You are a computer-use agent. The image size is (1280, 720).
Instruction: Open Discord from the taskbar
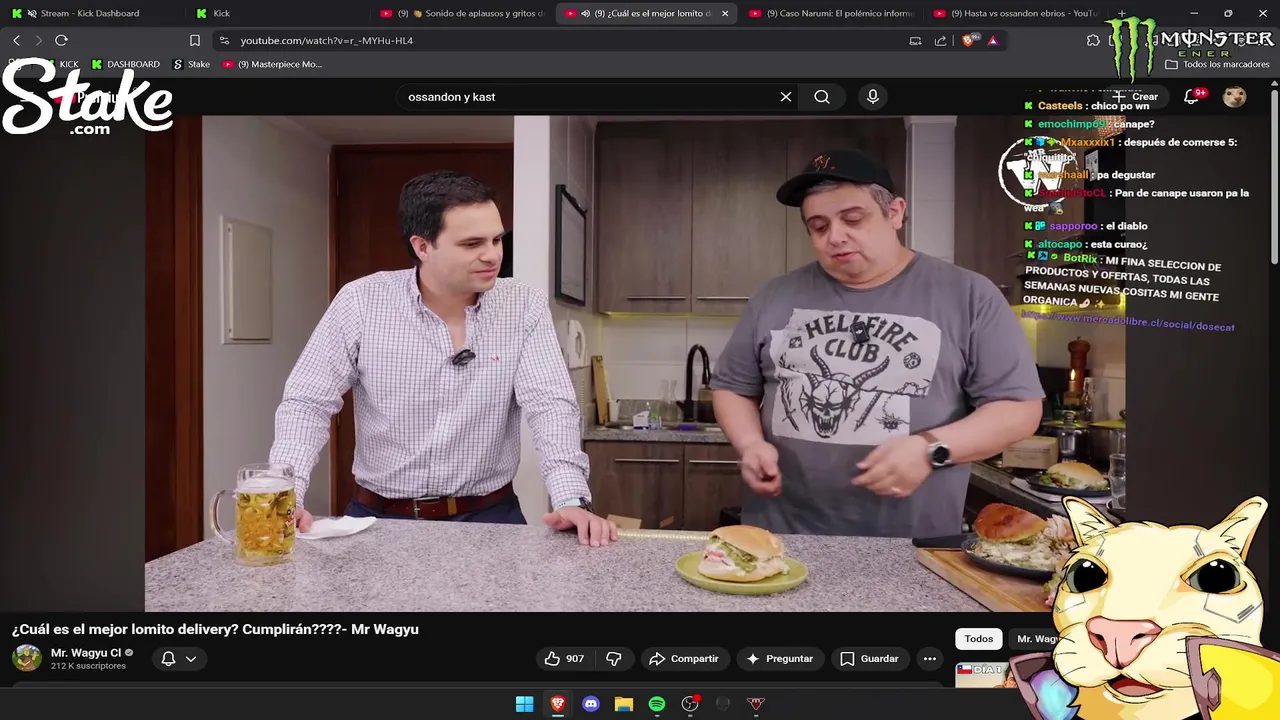tap(591, 704)
